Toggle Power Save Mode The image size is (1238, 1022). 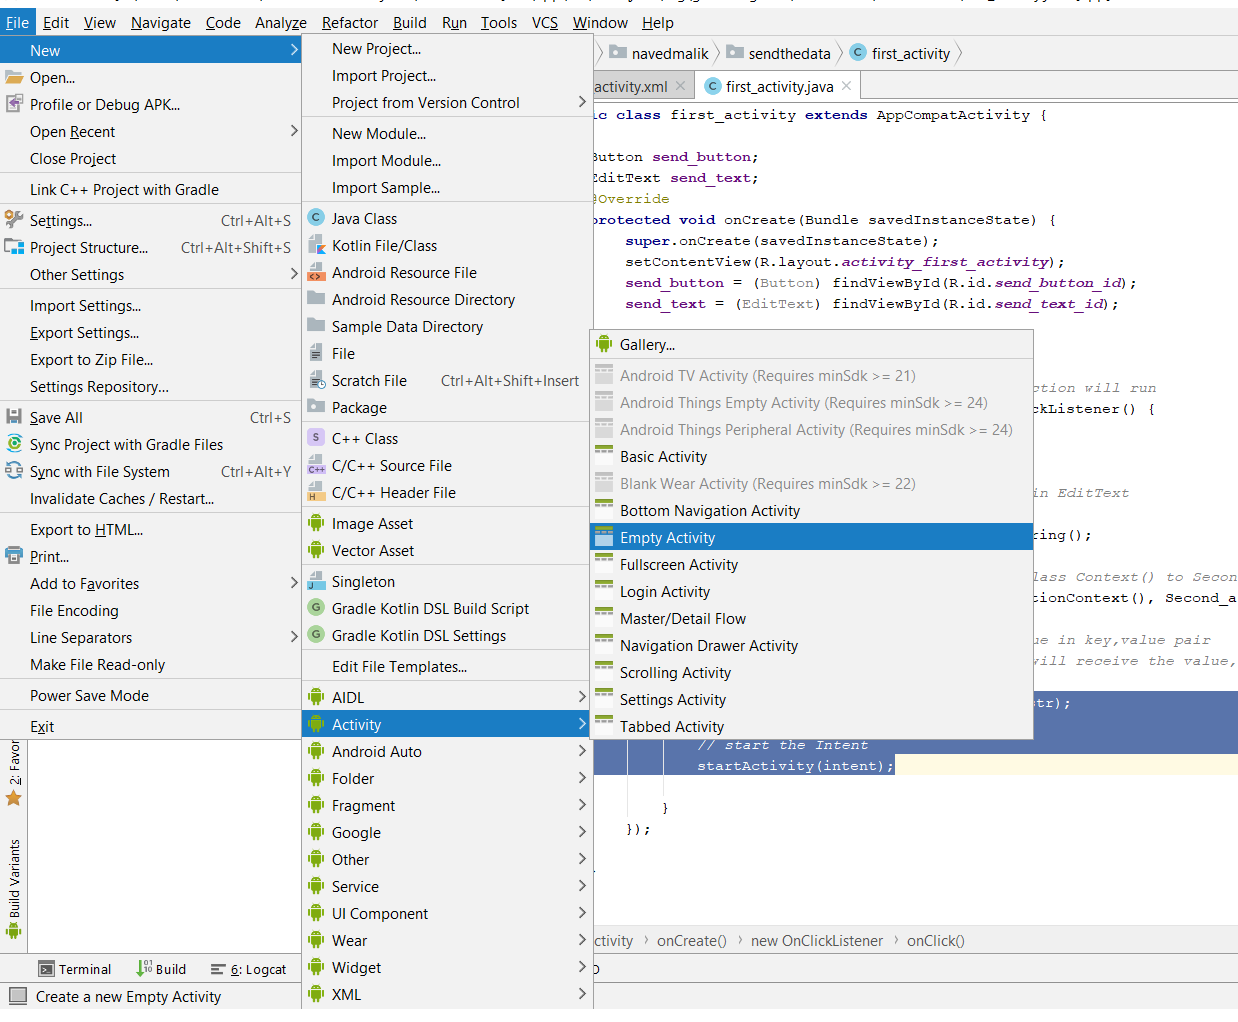click(x=151, y=695)
